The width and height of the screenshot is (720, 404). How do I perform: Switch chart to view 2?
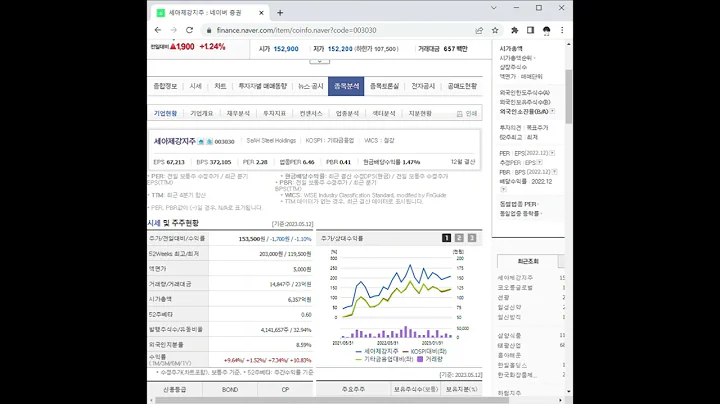(x=459, y=238)
